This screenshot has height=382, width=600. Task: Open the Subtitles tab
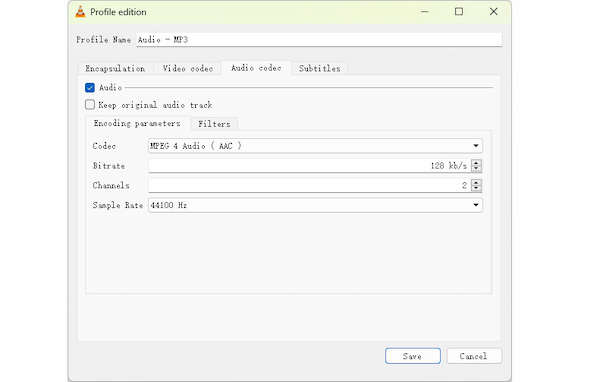pos(320,69)
